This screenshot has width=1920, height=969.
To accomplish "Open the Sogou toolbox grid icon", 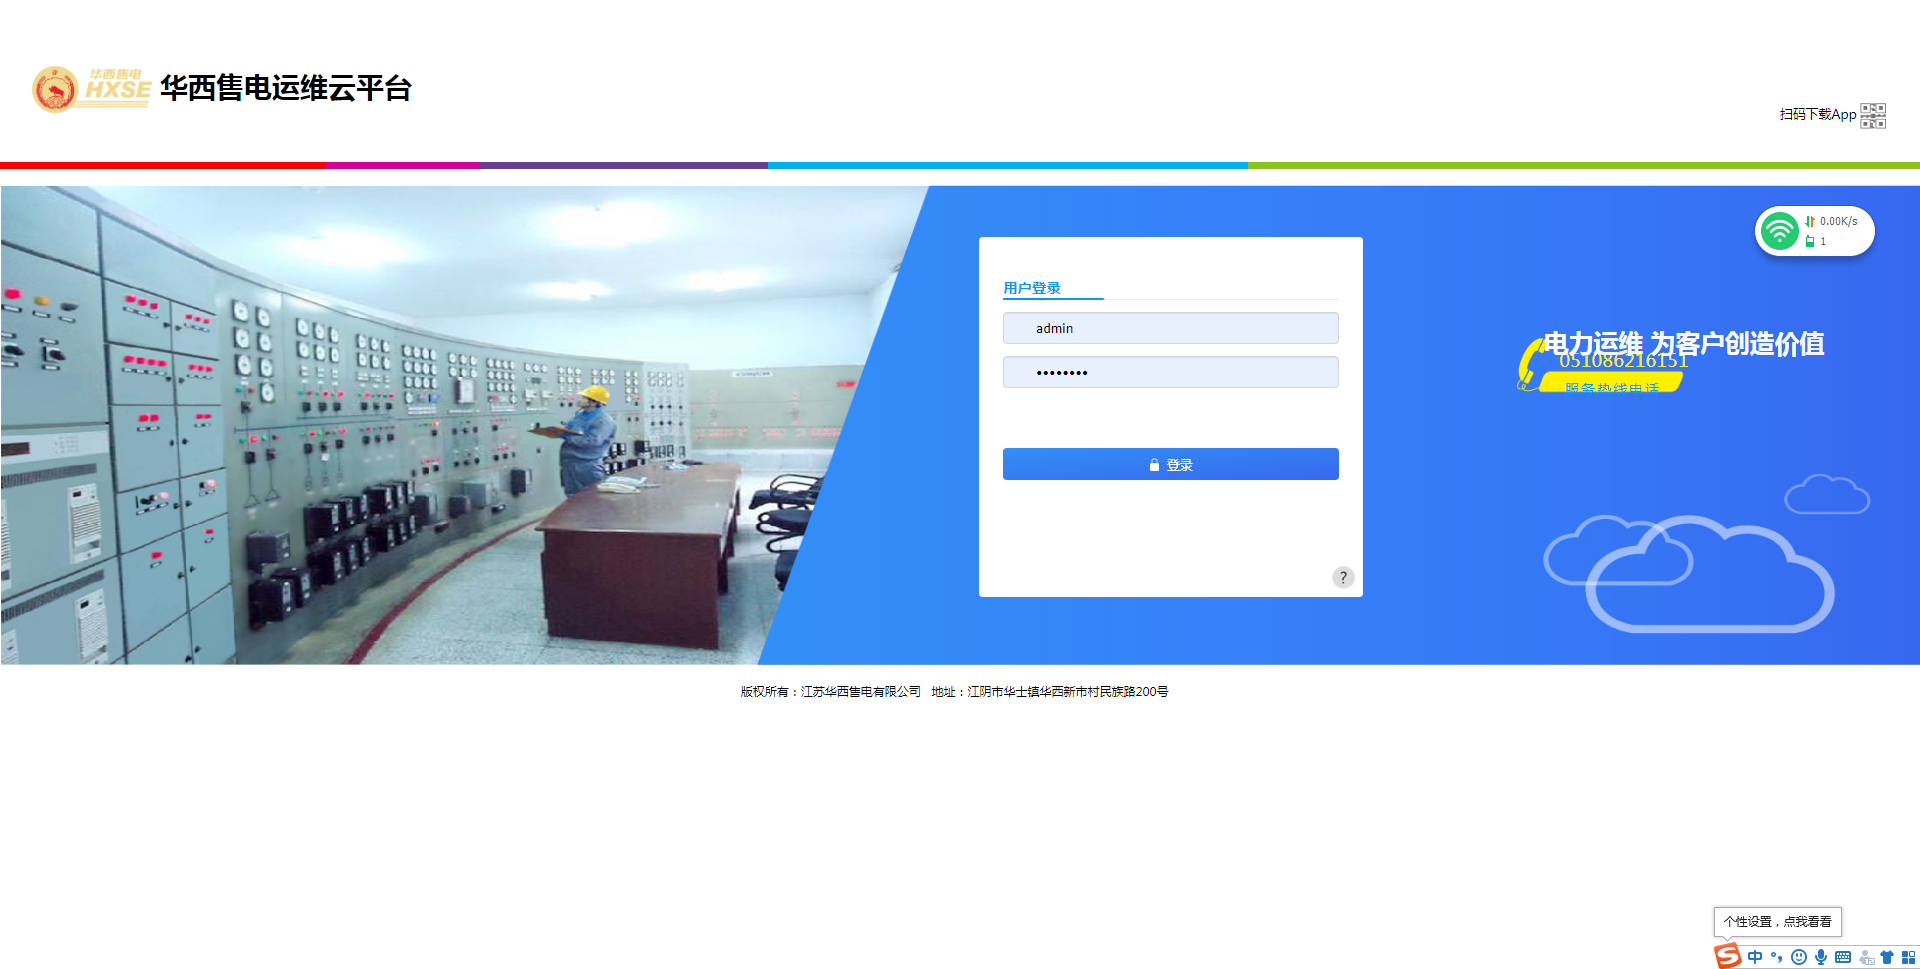I will (1908, 957).
